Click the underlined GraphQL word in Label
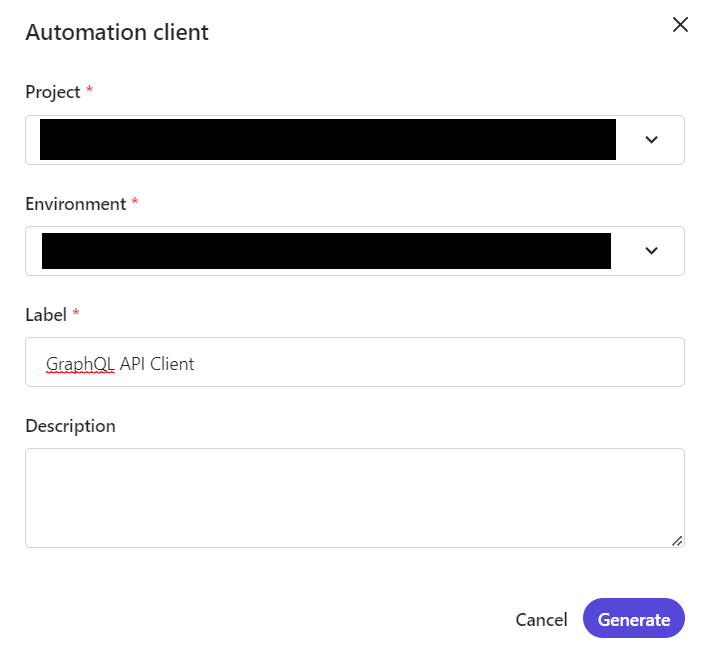 click(x=80, y=364)
